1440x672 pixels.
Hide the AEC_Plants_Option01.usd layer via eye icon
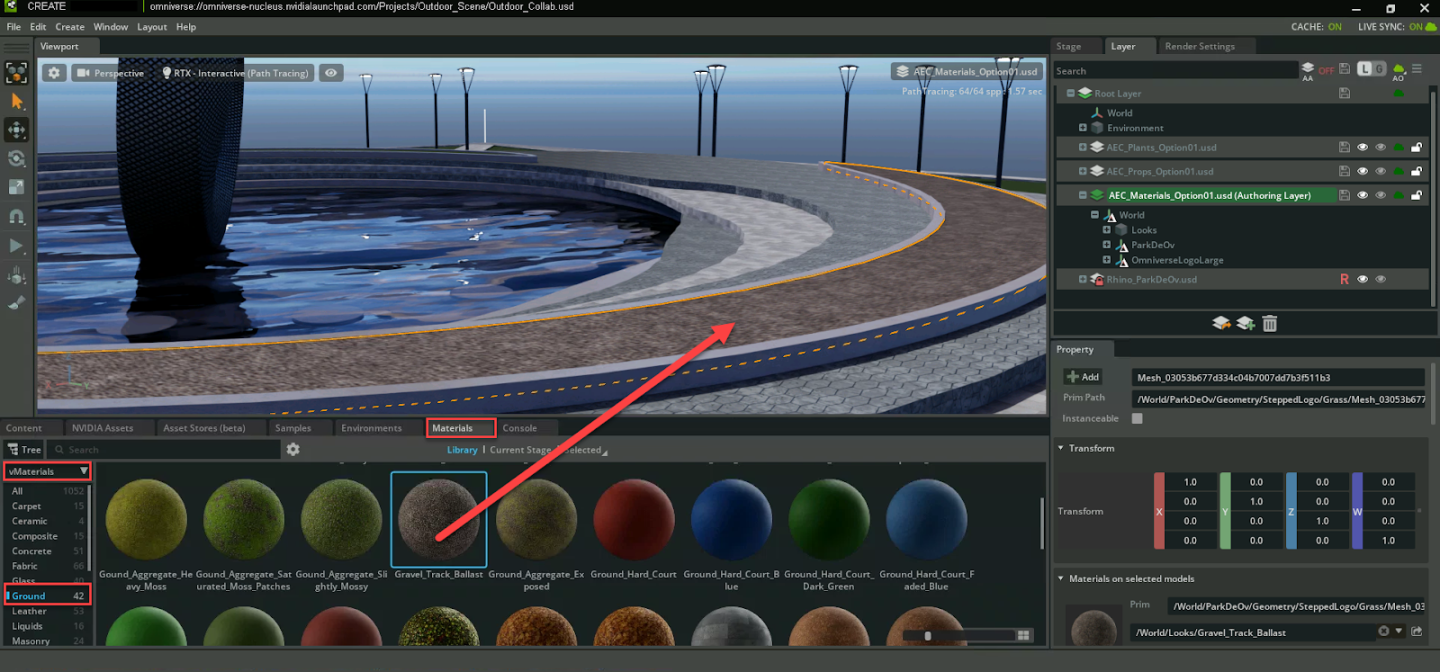click(x=1362, y=147)
